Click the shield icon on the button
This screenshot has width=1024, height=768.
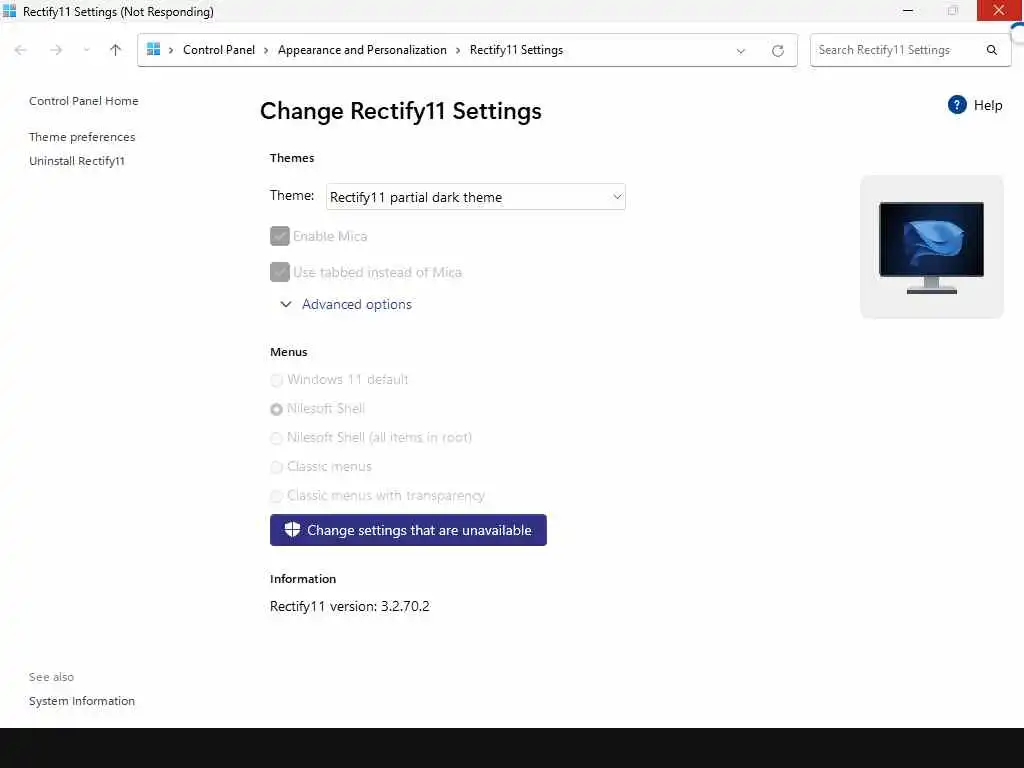(x=292, y=530)
